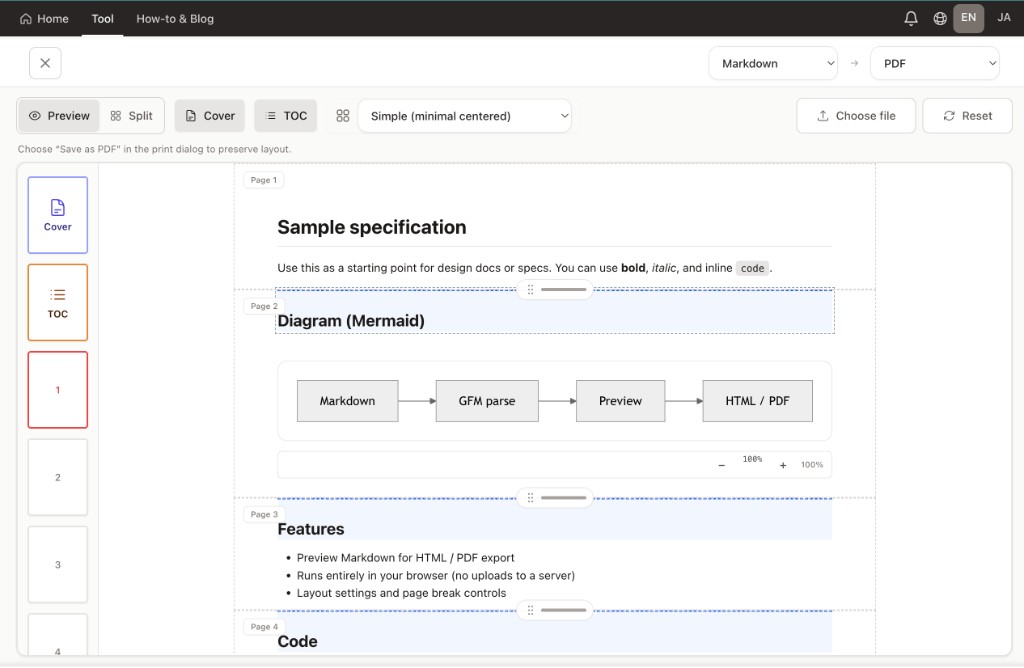The image size is (1024, 668).
Task: Select the Cover thumbnail in sidebar
Action: point(57,215)
